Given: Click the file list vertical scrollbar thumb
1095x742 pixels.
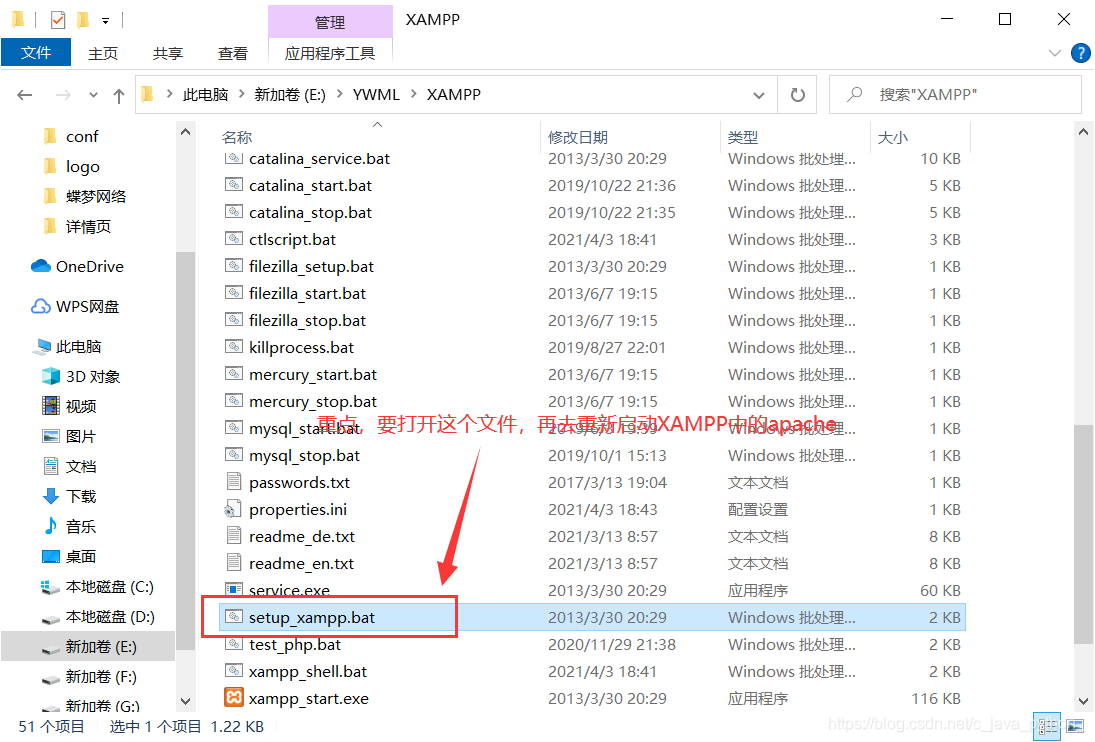Looking at the screenshot, I should point(1082,534).
